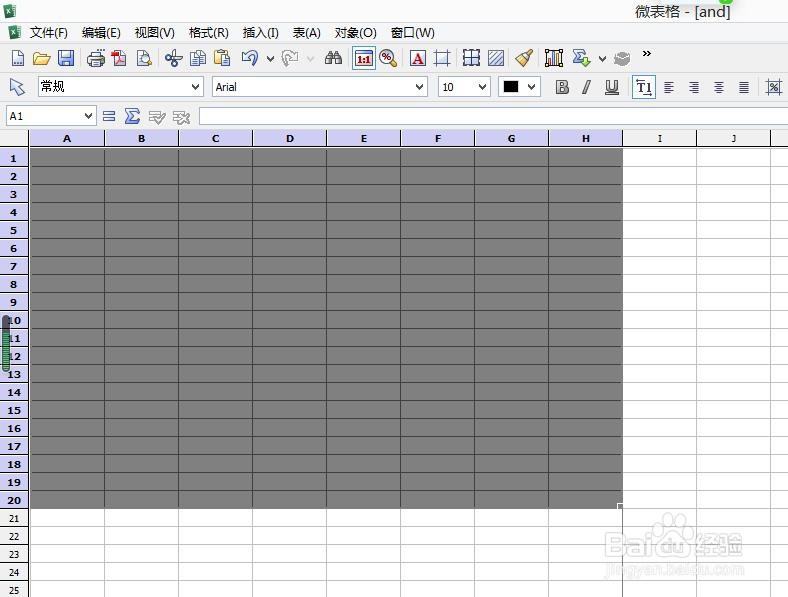Use the format painter brush icon
The image size is (788, 597).
coord(524,58)
